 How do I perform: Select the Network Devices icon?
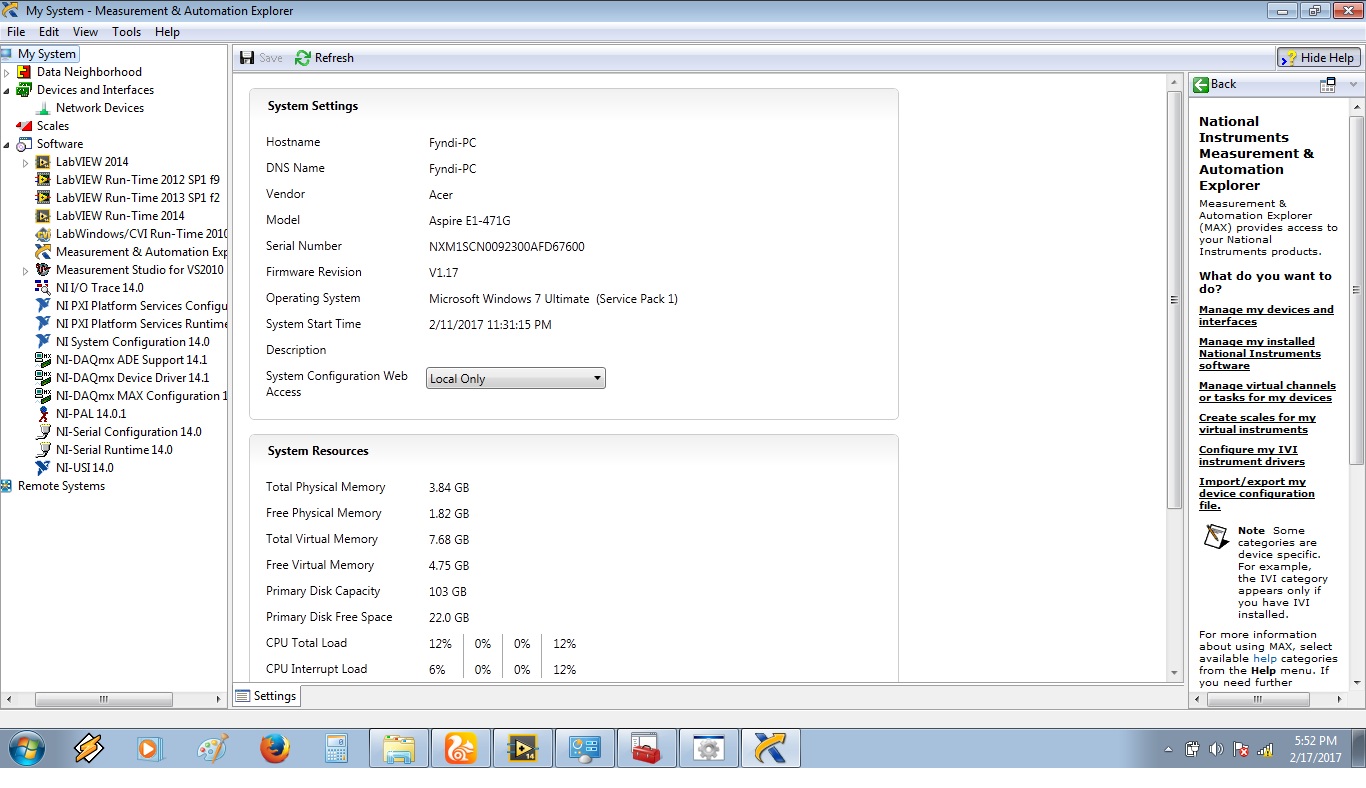pyautogui.click(x=43, y=108)
